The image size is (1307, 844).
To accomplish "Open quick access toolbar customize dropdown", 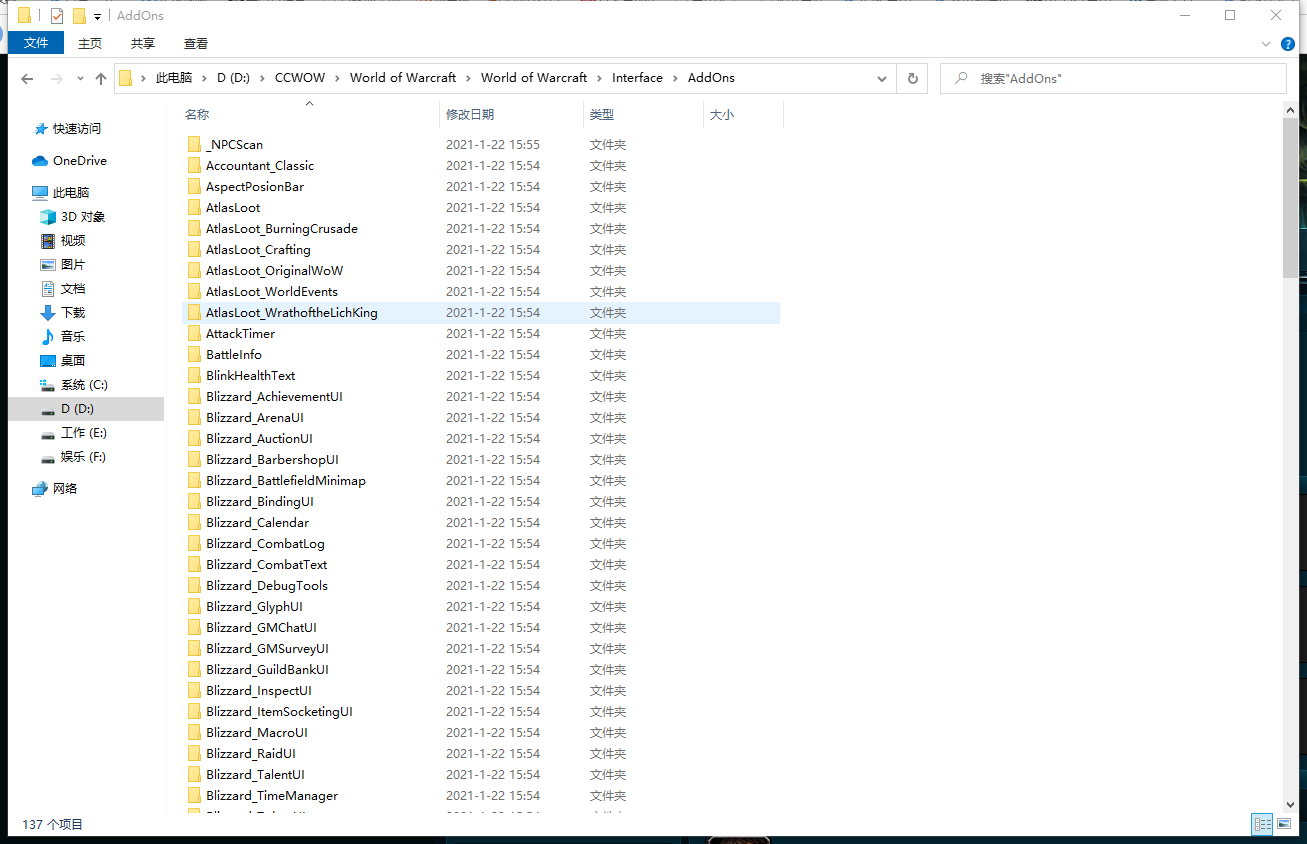I will coord(97,17).
